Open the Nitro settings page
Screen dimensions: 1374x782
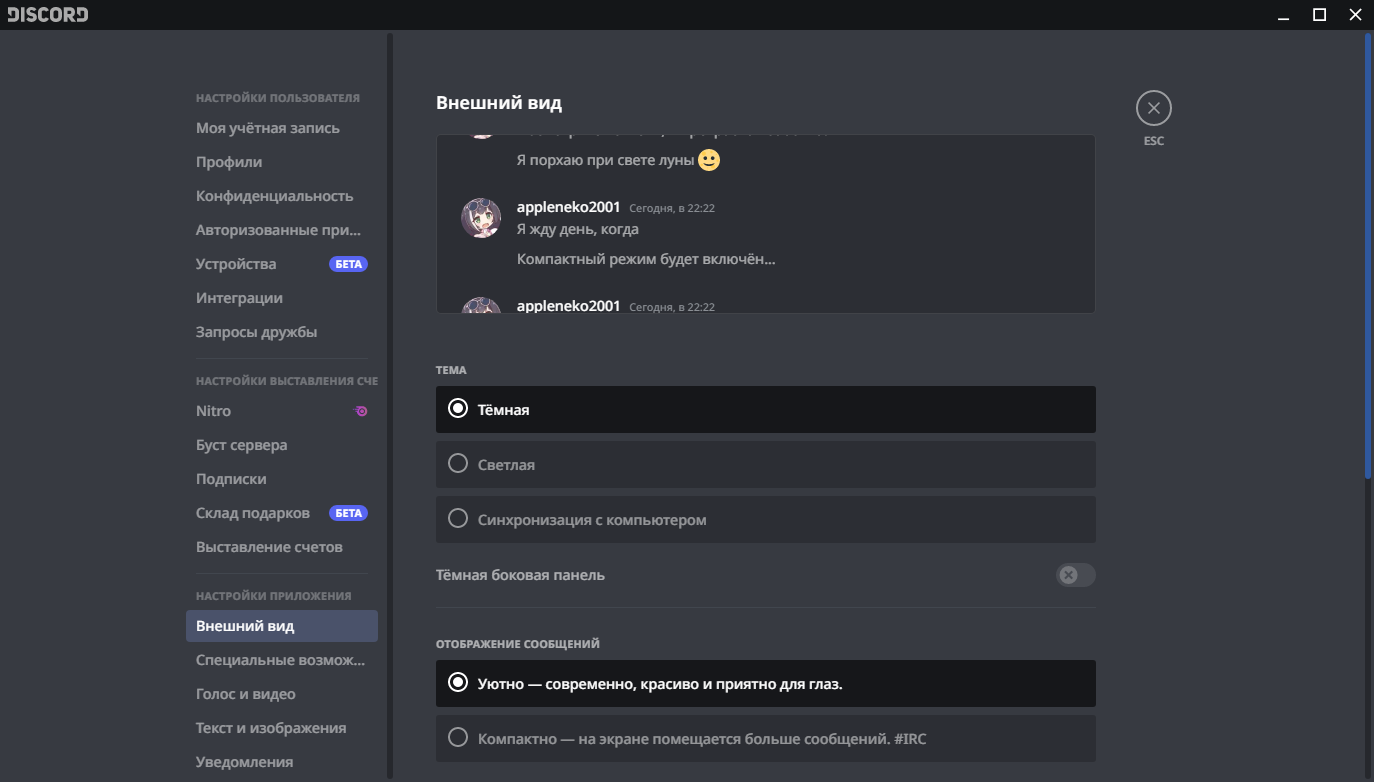click(282, 411)
